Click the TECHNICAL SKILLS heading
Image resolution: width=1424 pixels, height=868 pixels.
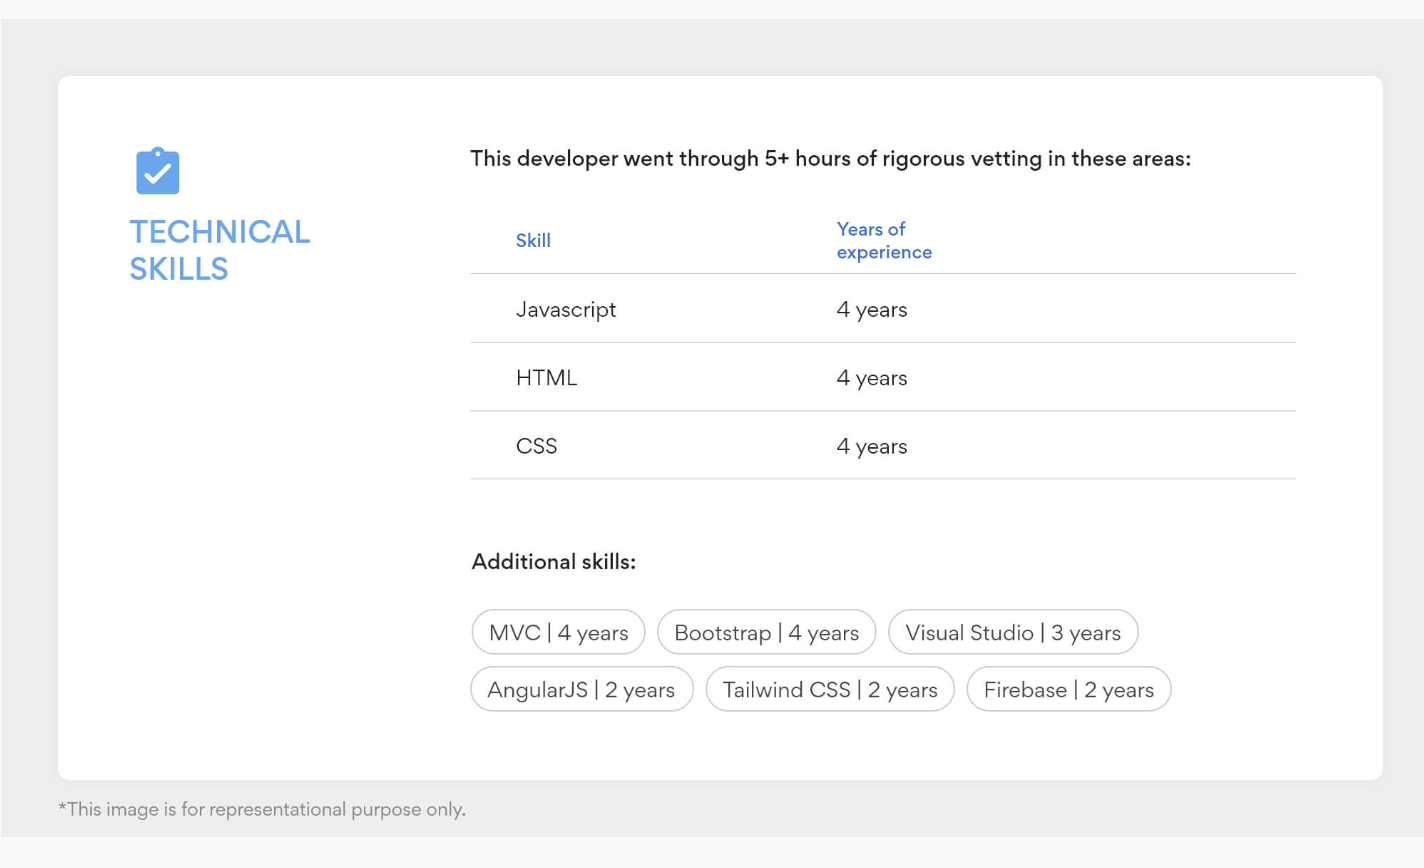point(219,250)
